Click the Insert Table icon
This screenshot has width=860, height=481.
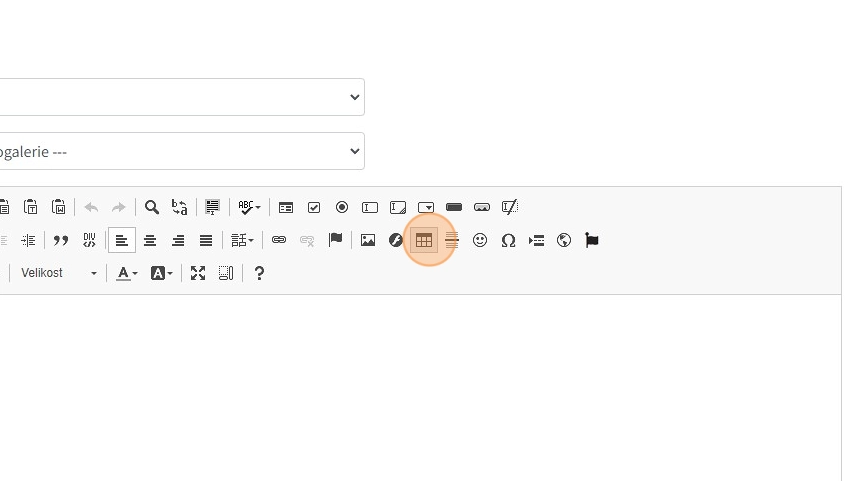coord(424,240)
